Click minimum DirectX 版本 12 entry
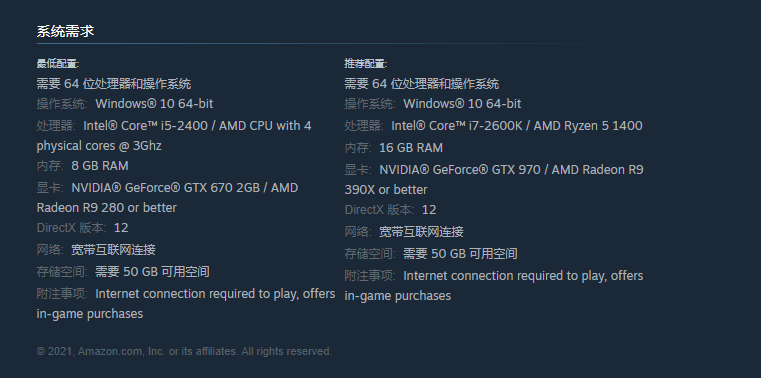 [x=83, y=228]
